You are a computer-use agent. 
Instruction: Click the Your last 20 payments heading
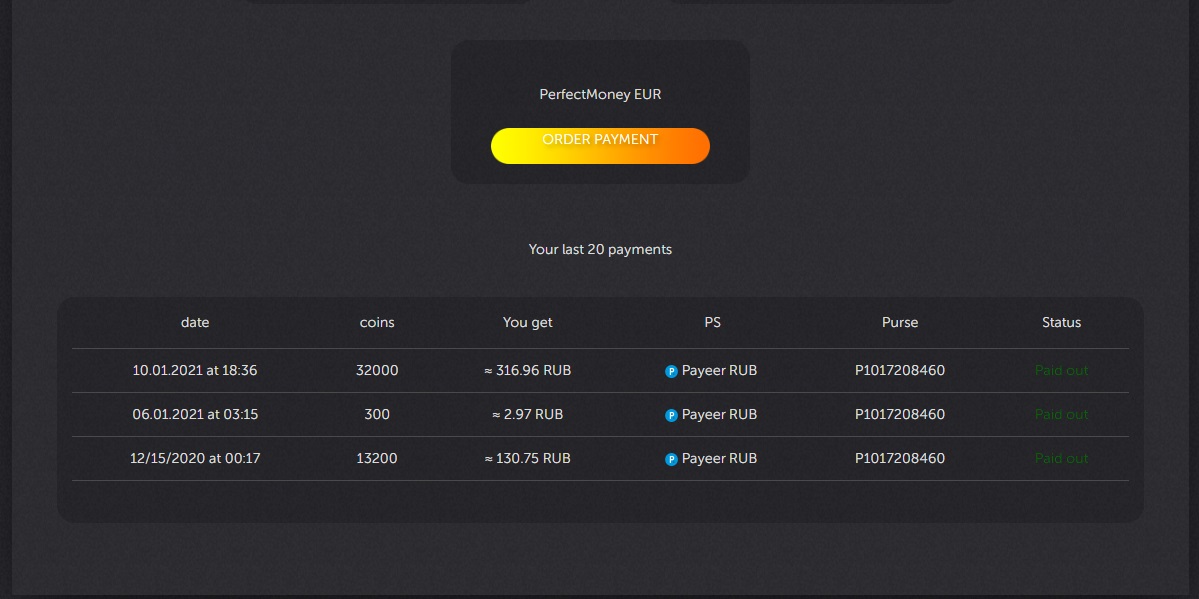tap(599, 249)
